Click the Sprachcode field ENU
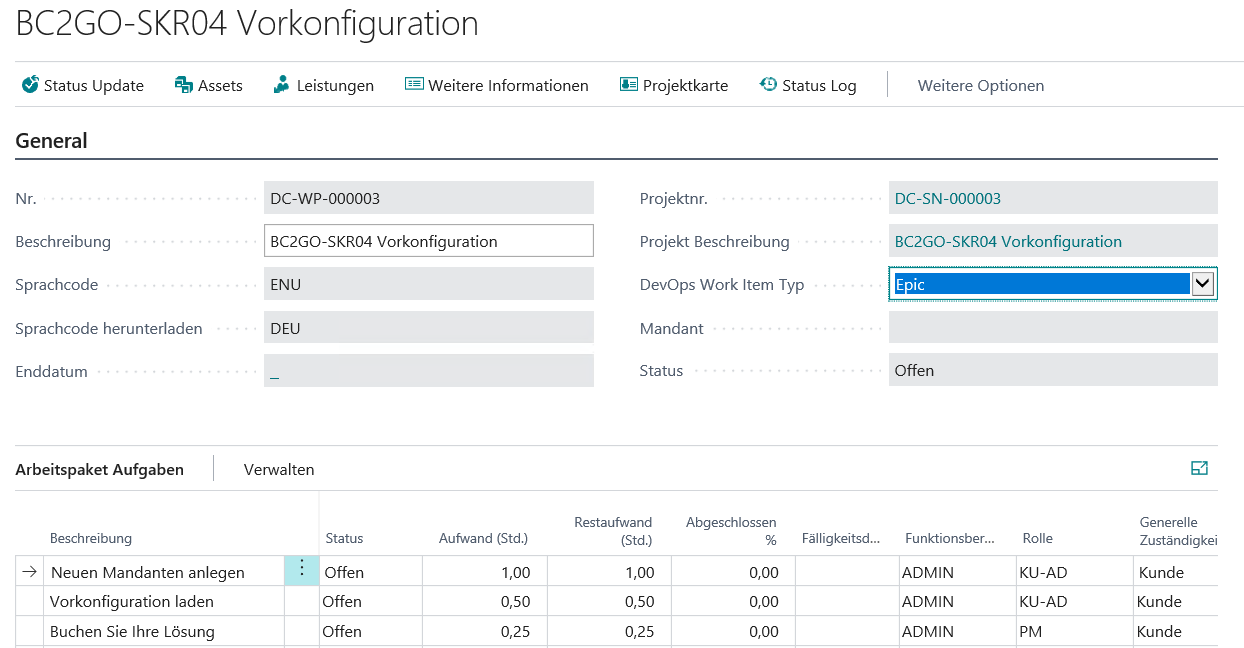This screenshot has width=1244, height=648. [429, 284]
